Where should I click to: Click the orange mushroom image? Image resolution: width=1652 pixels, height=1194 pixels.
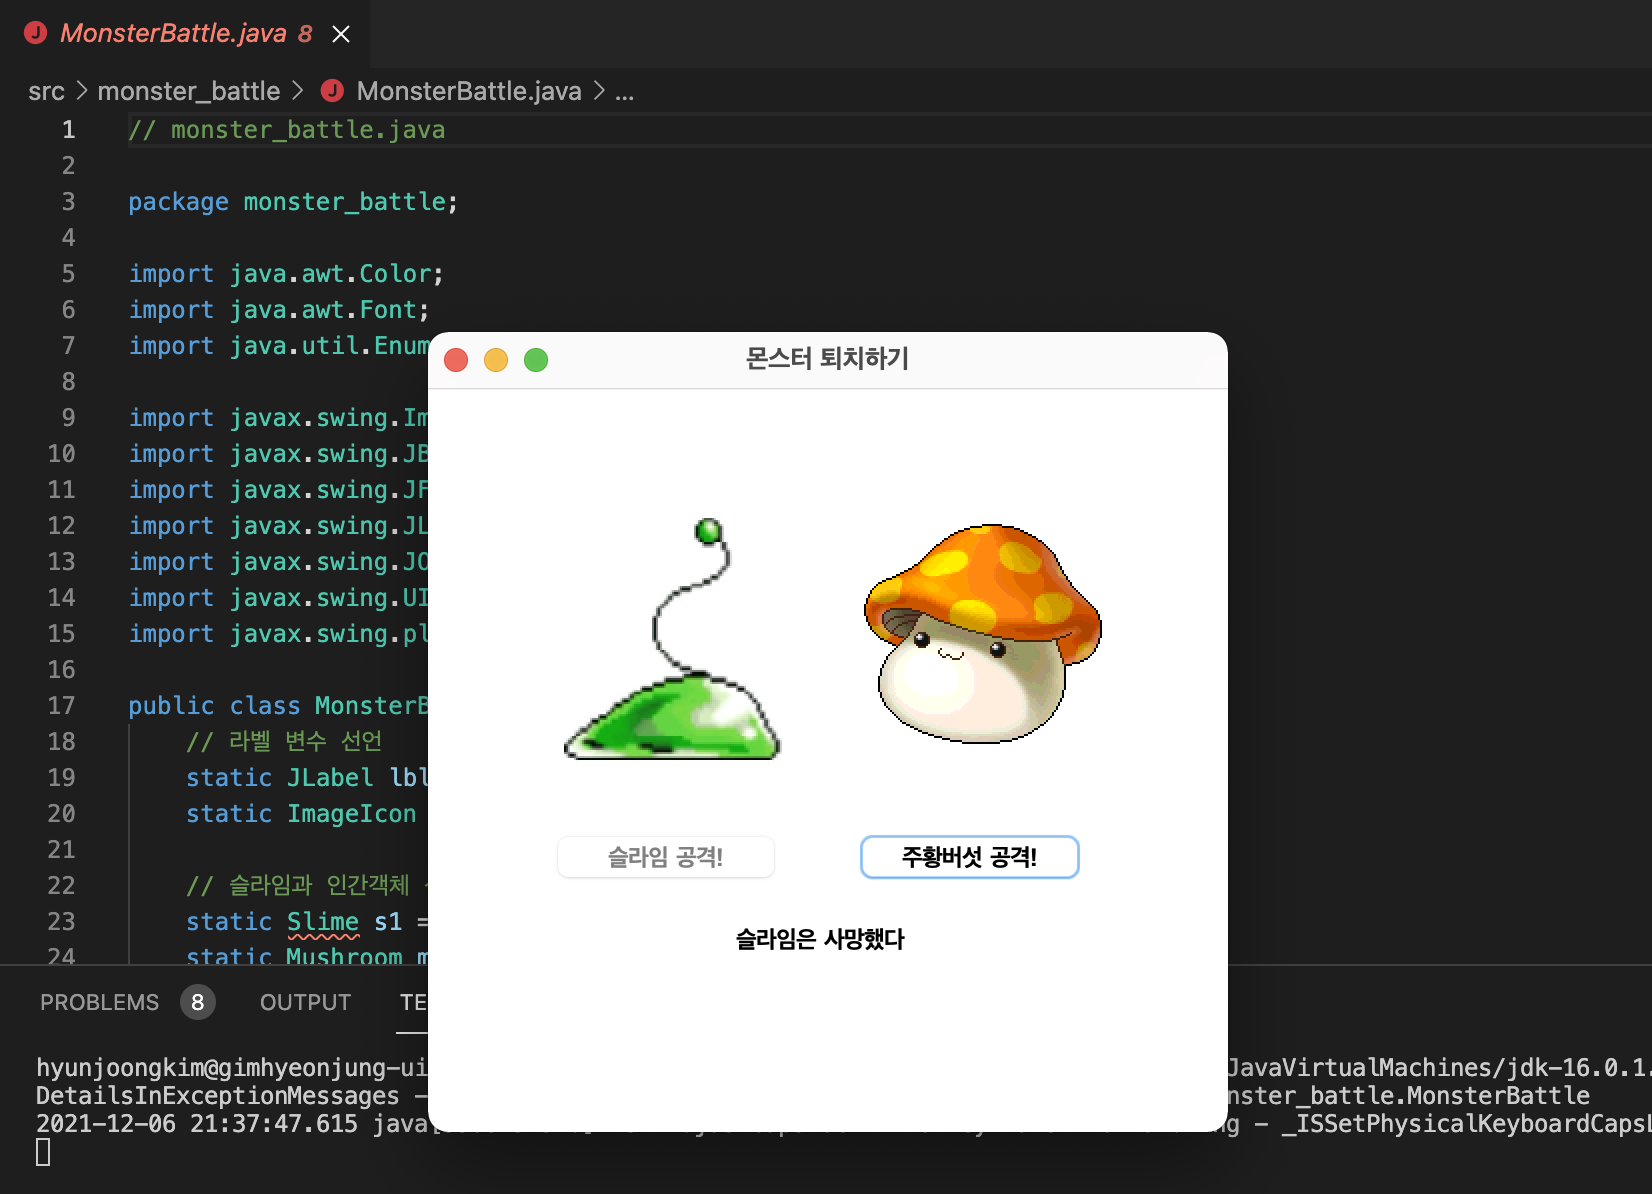click(x=983, y=633)
